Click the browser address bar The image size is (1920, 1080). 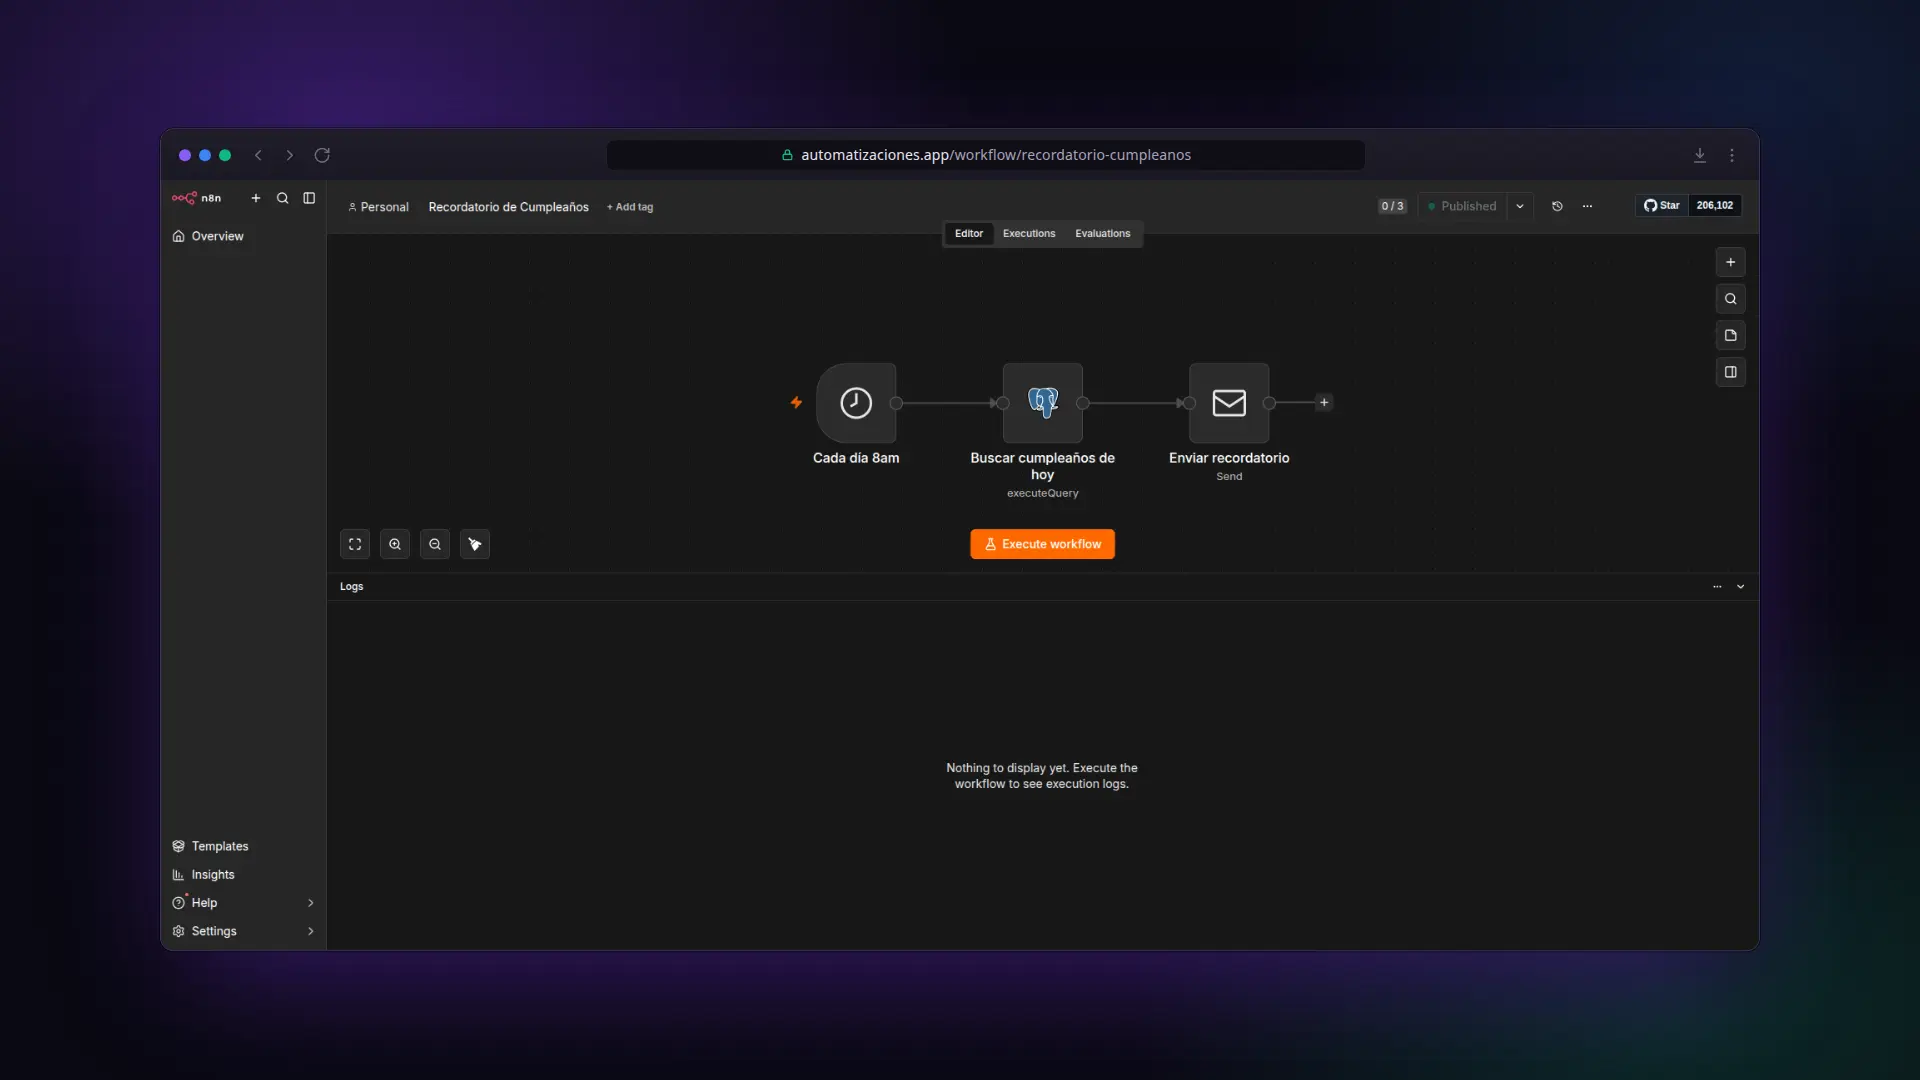coord(986,155)
